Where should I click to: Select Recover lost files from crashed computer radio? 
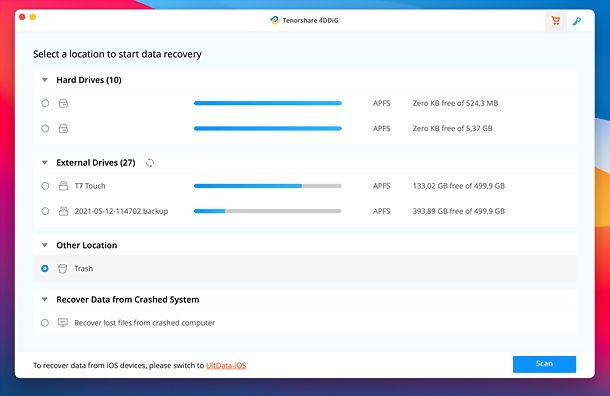[45, 323]
